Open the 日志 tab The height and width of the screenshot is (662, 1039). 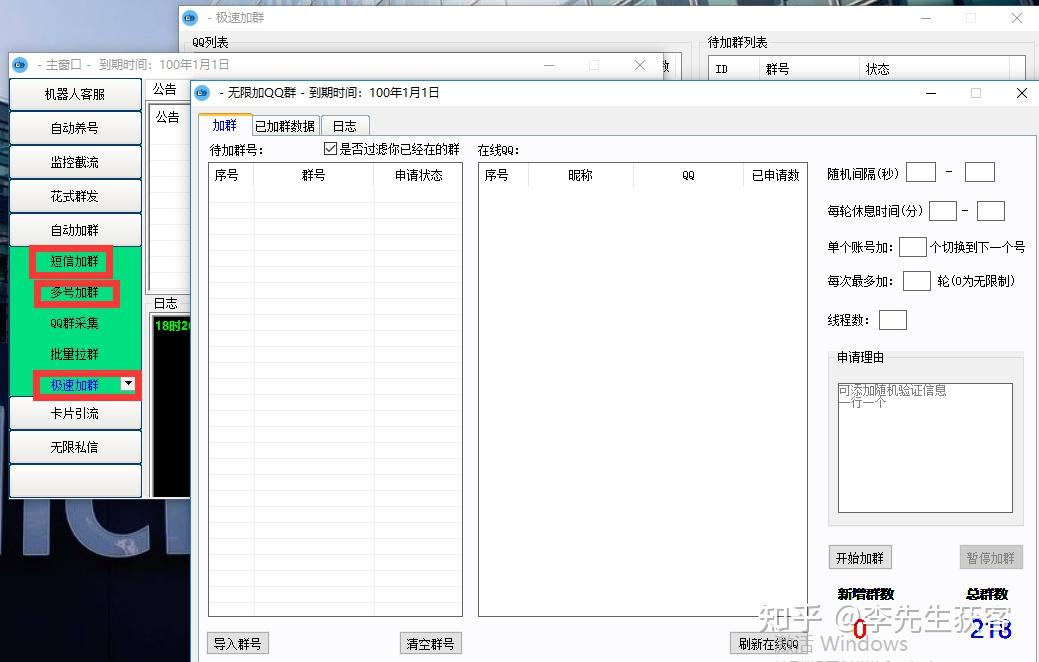click(345, 126)
